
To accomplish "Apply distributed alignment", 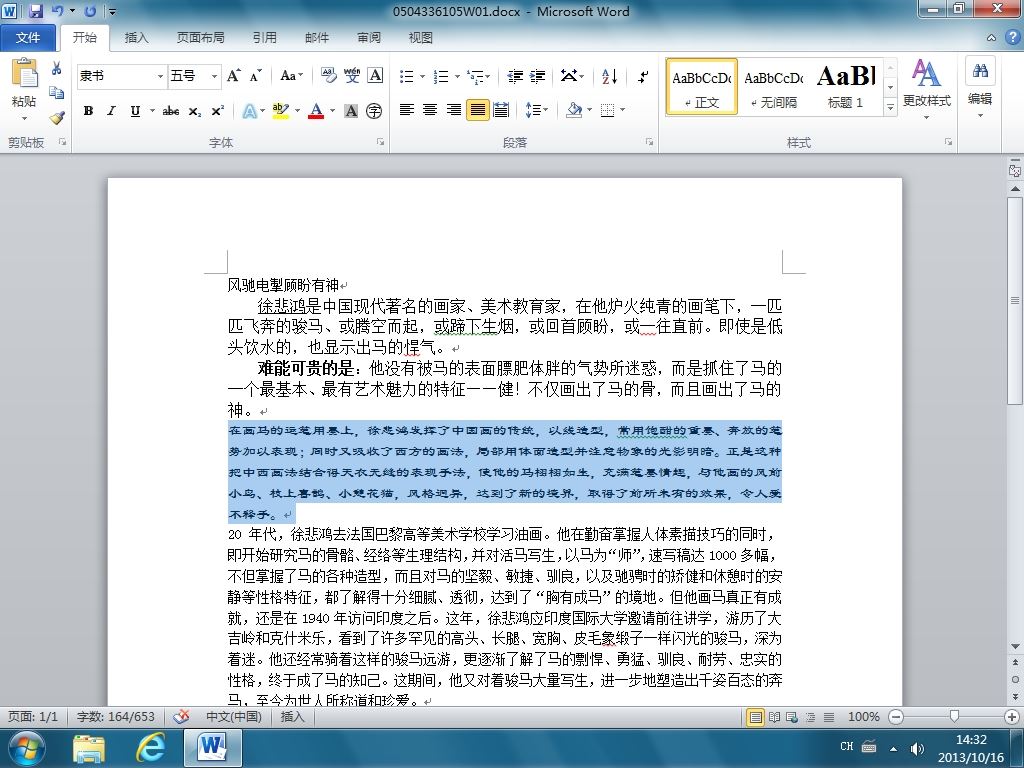I will (501, 110).
